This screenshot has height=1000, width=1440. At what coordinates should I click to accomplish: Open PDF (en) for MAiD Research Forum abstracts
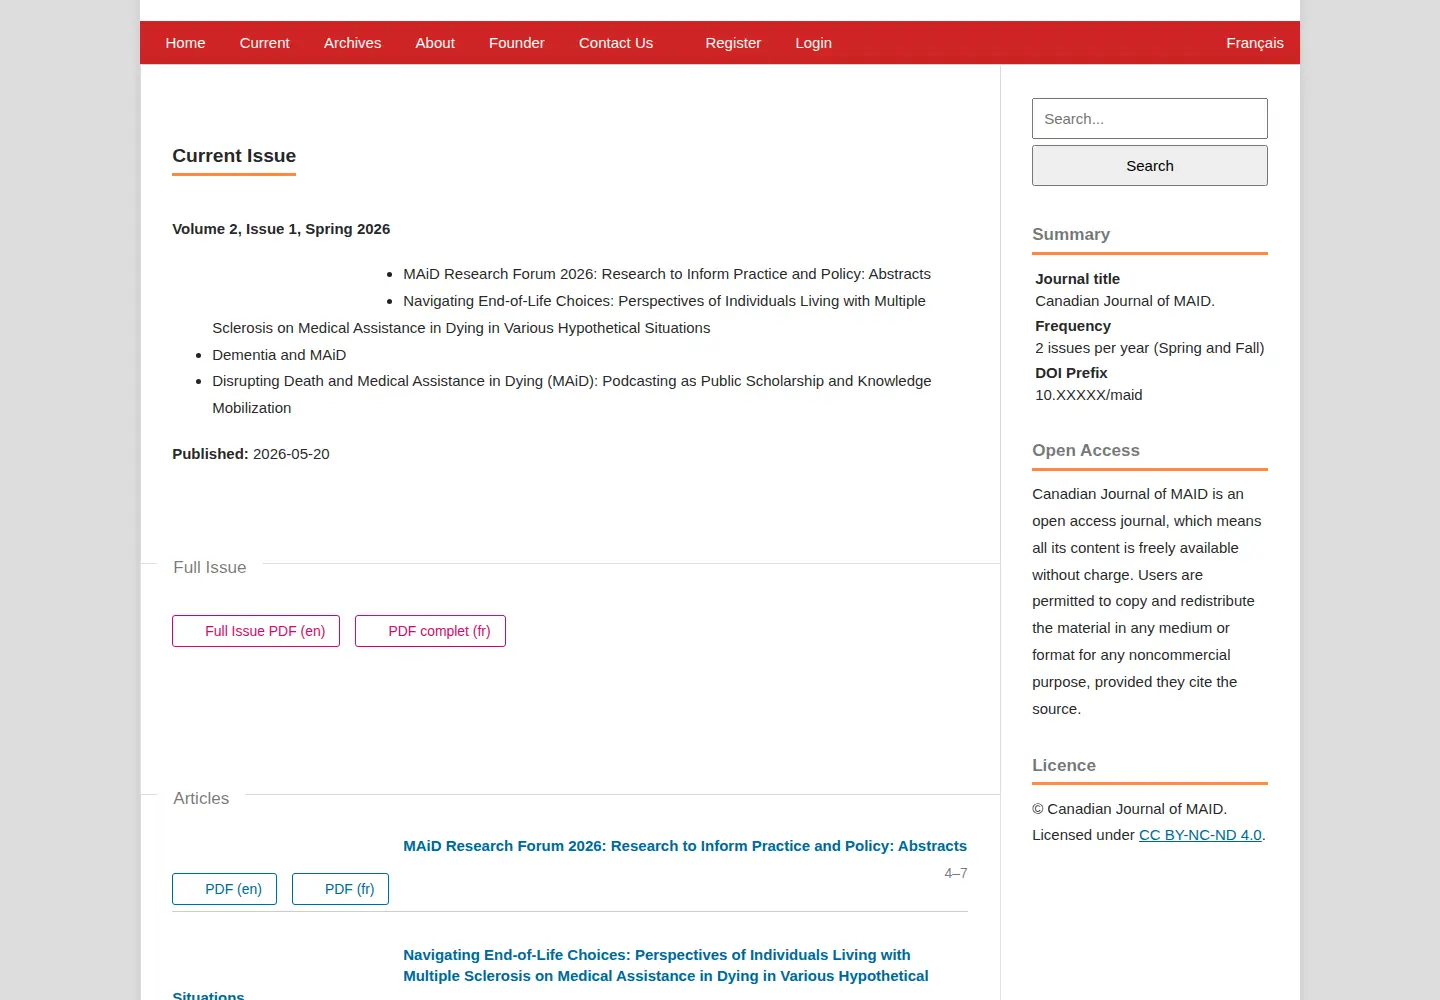[224, 889]
